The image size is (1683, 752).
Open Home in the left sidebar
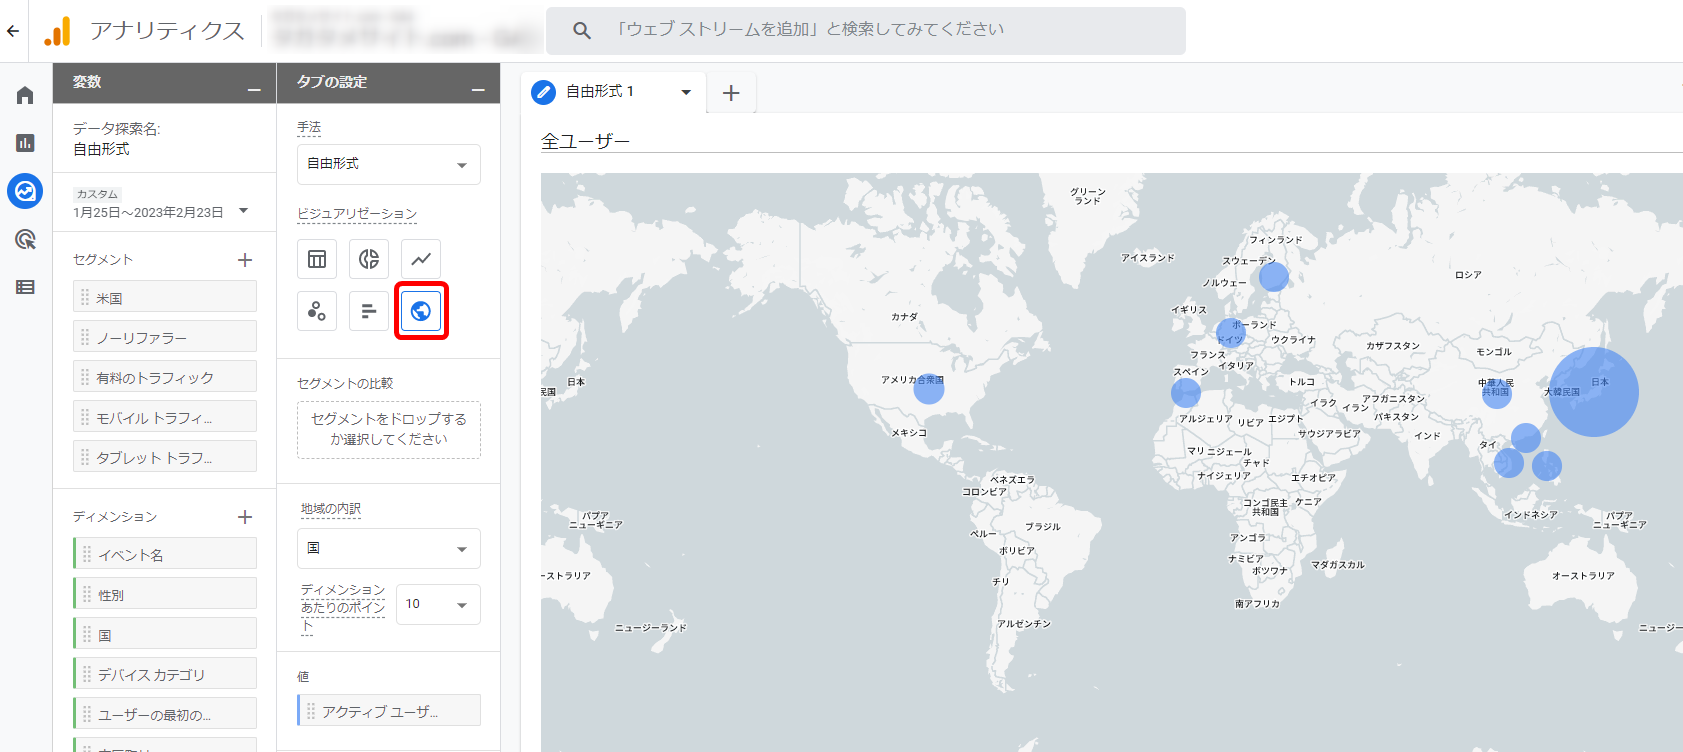[x=25, y=95]
